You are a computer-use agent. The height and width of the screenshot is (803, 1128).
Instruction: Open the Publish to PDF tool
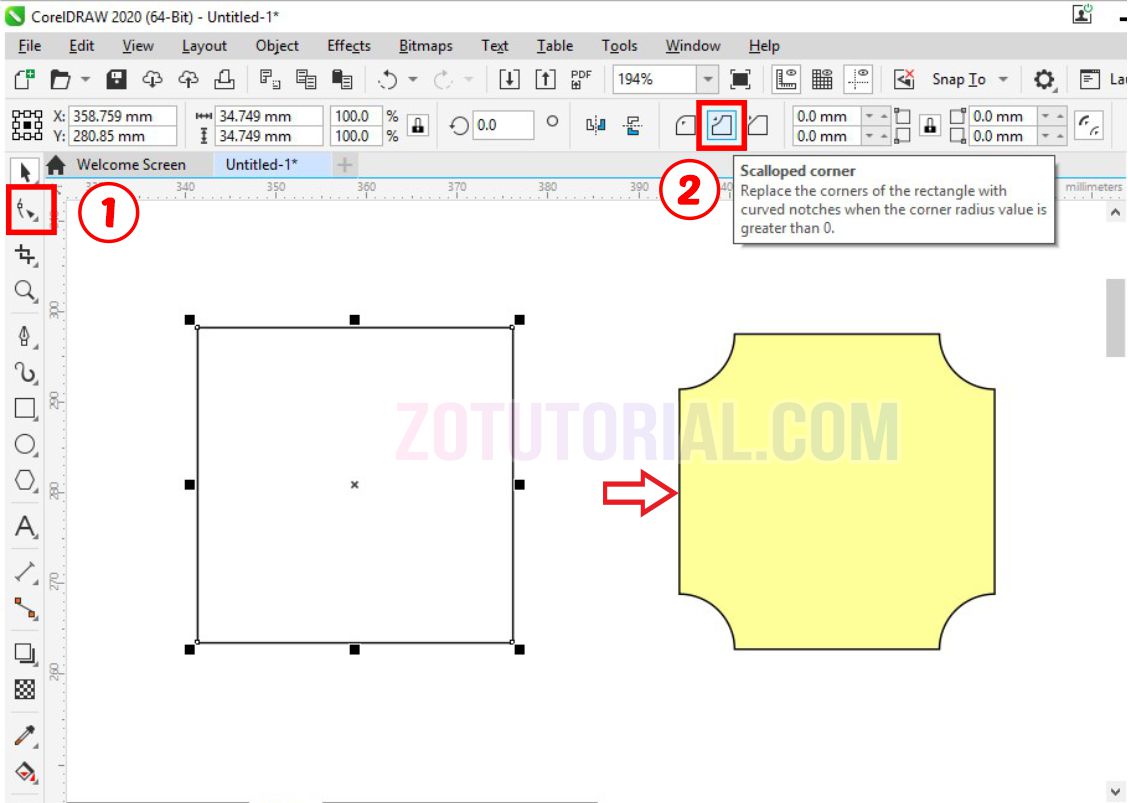point(580,79)
